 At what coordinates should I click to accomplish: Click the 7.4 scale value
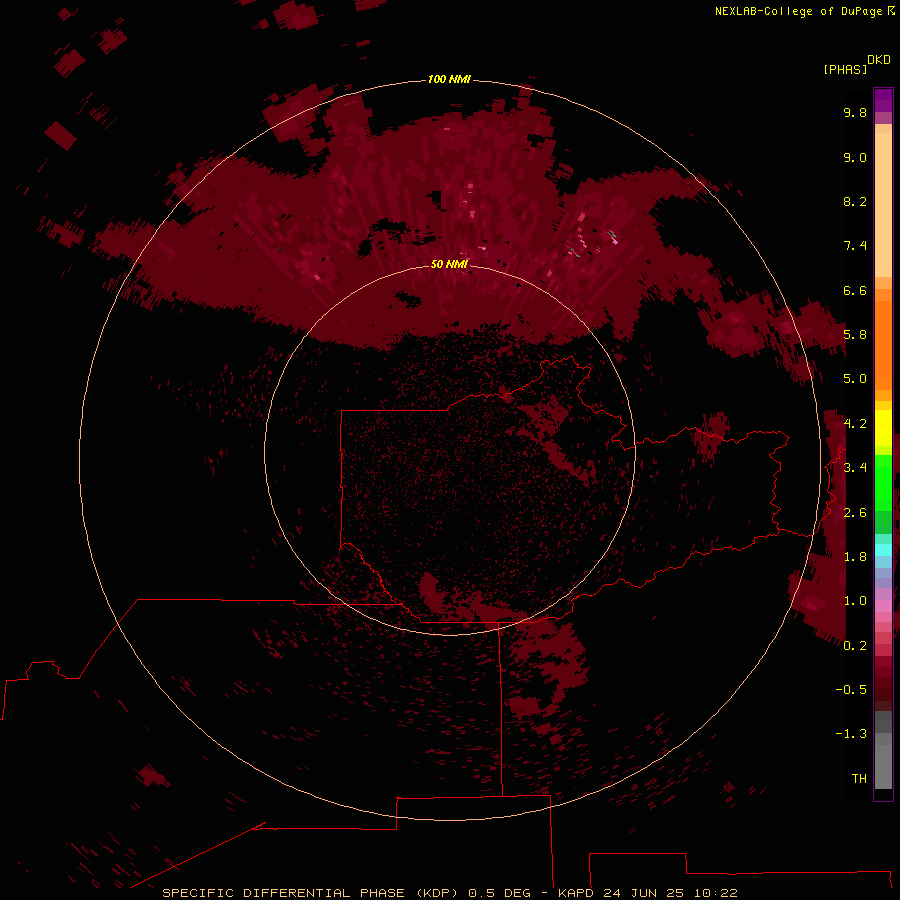pos(855,246)
